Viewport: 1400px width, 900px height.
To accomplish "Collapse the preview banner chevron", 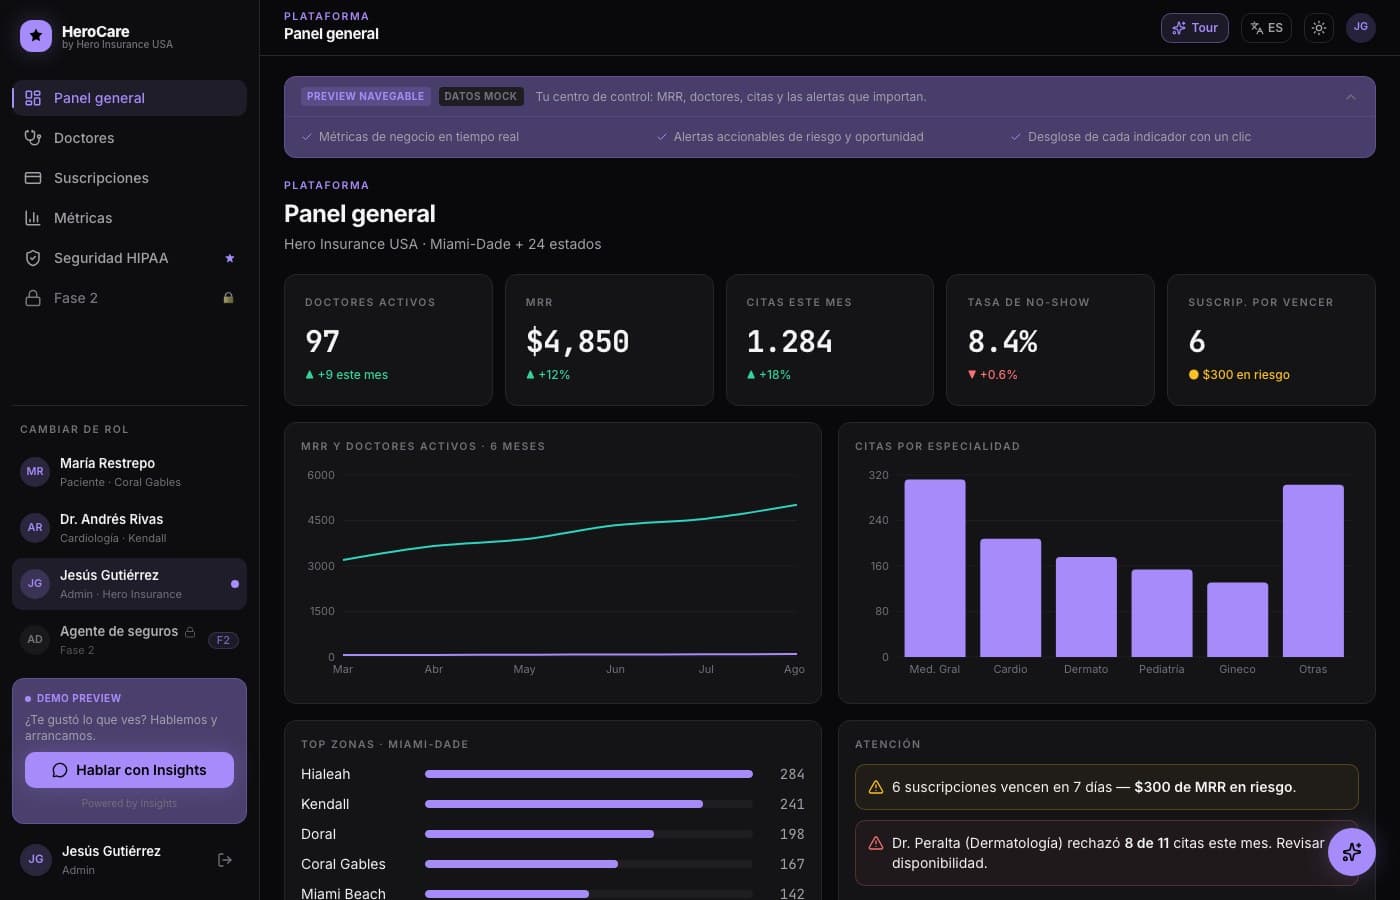I will pos(1351,97).
